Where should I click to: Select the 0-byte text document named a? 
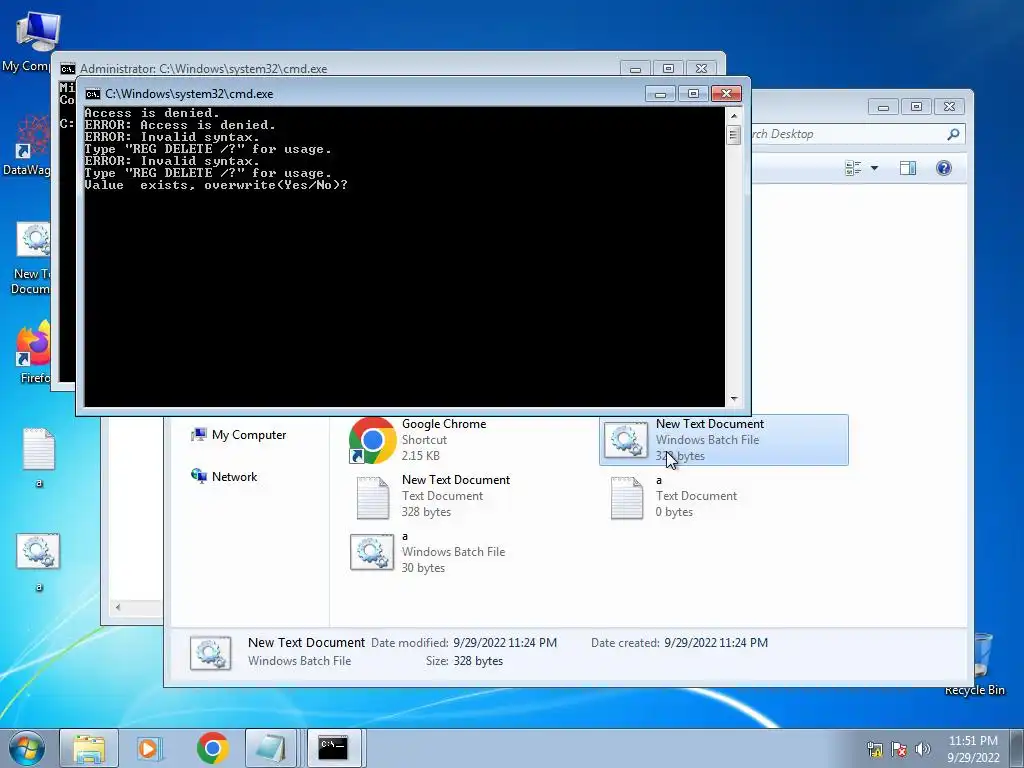[x=674, y=496]
